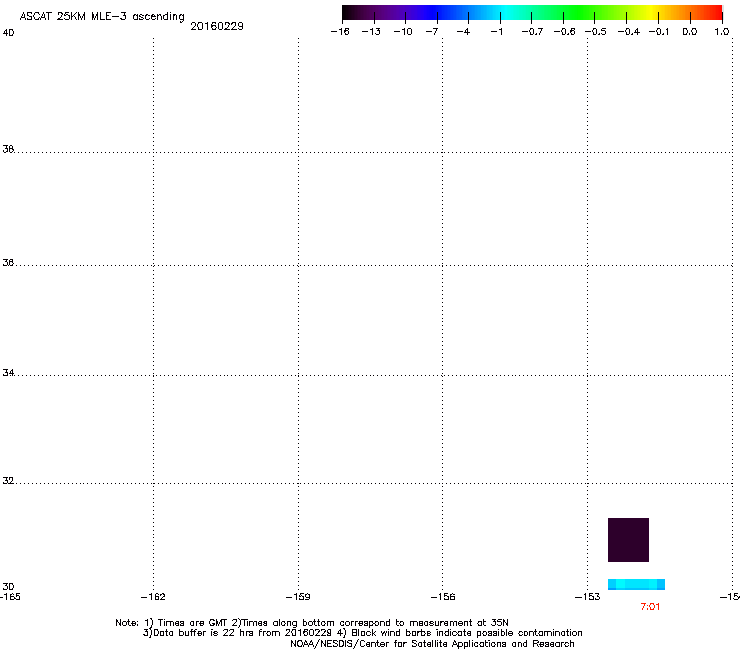Click the -4 color scale label
The width and height of the screenshot is (740, 650).
463,32
